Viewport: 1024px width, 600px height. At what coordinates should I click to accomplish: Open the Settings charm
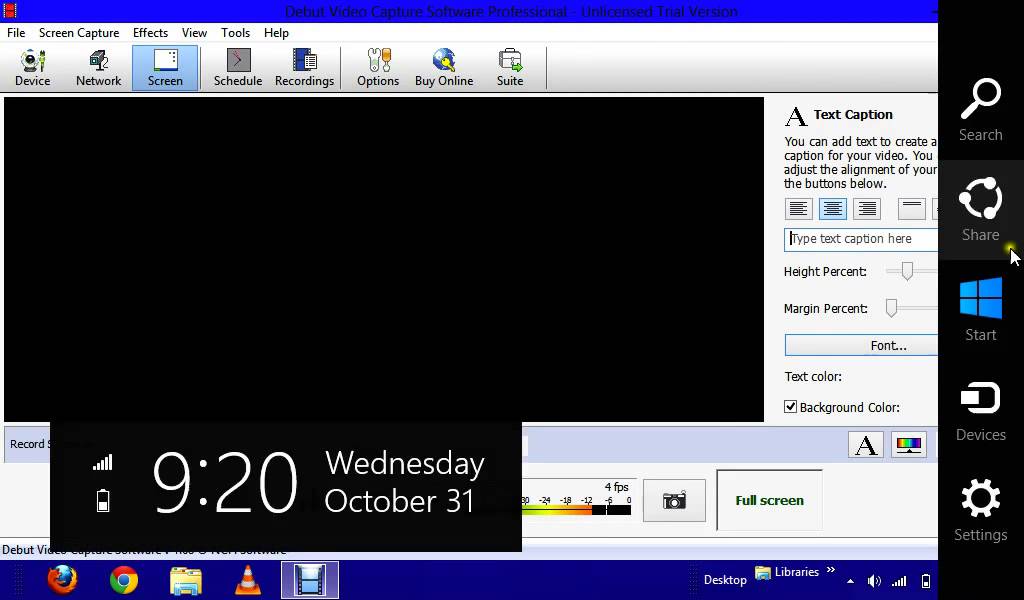pyautogui.click(x=980, y=510)
